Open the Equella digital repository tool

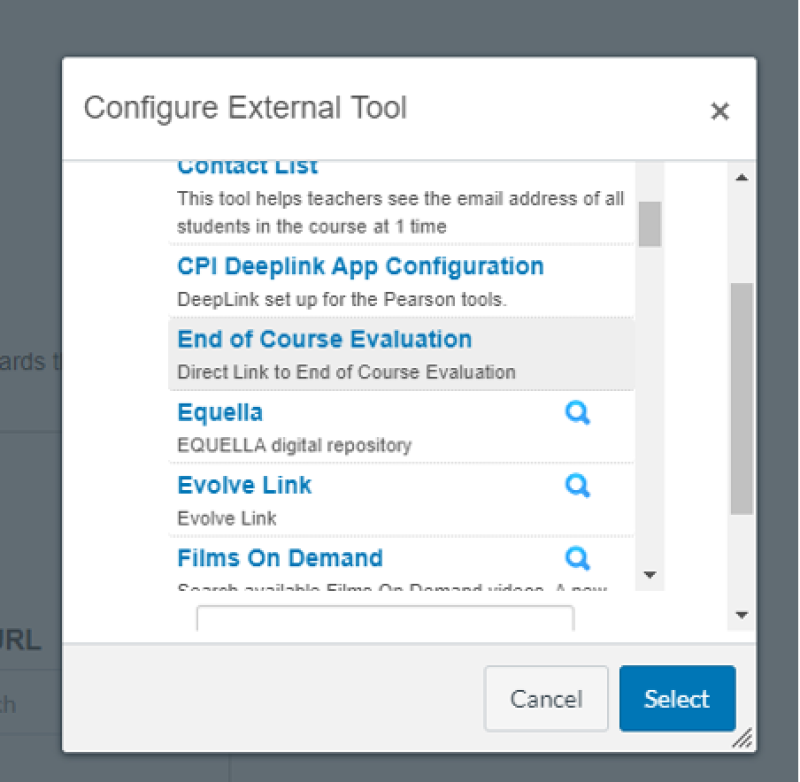219,412
